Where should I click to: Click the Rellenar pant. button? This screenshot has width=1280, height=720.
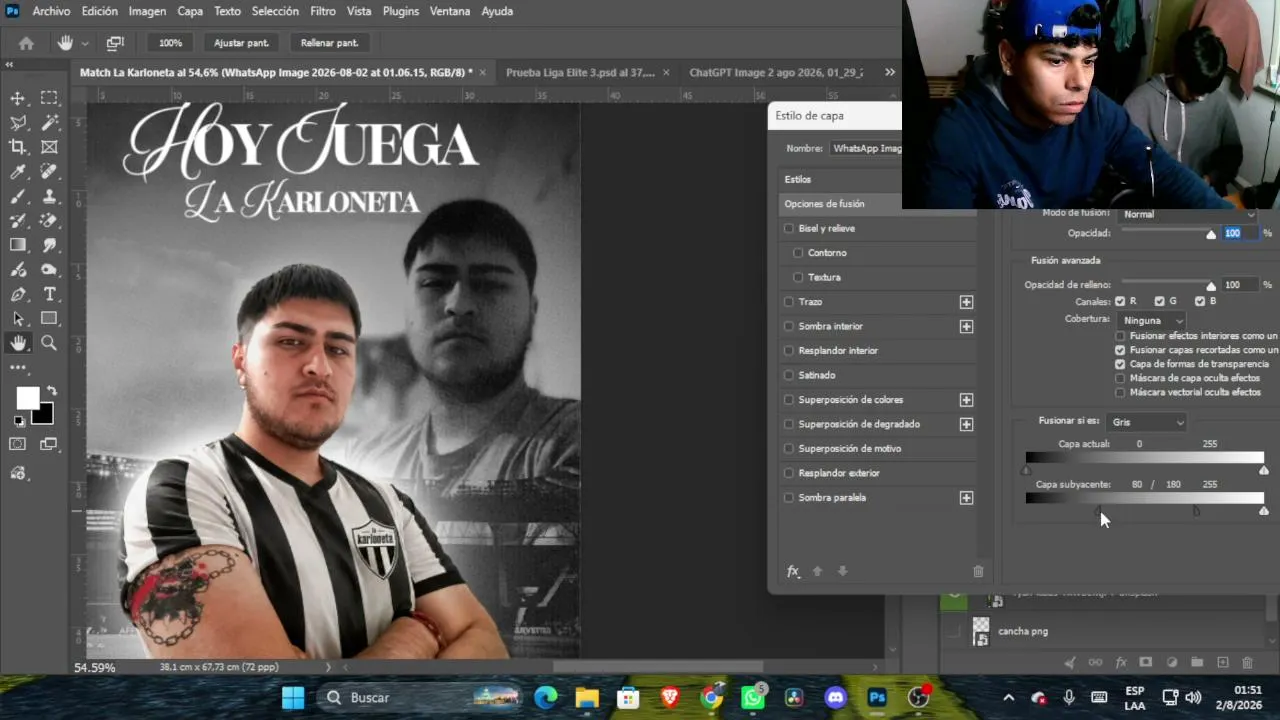point(330,43)
